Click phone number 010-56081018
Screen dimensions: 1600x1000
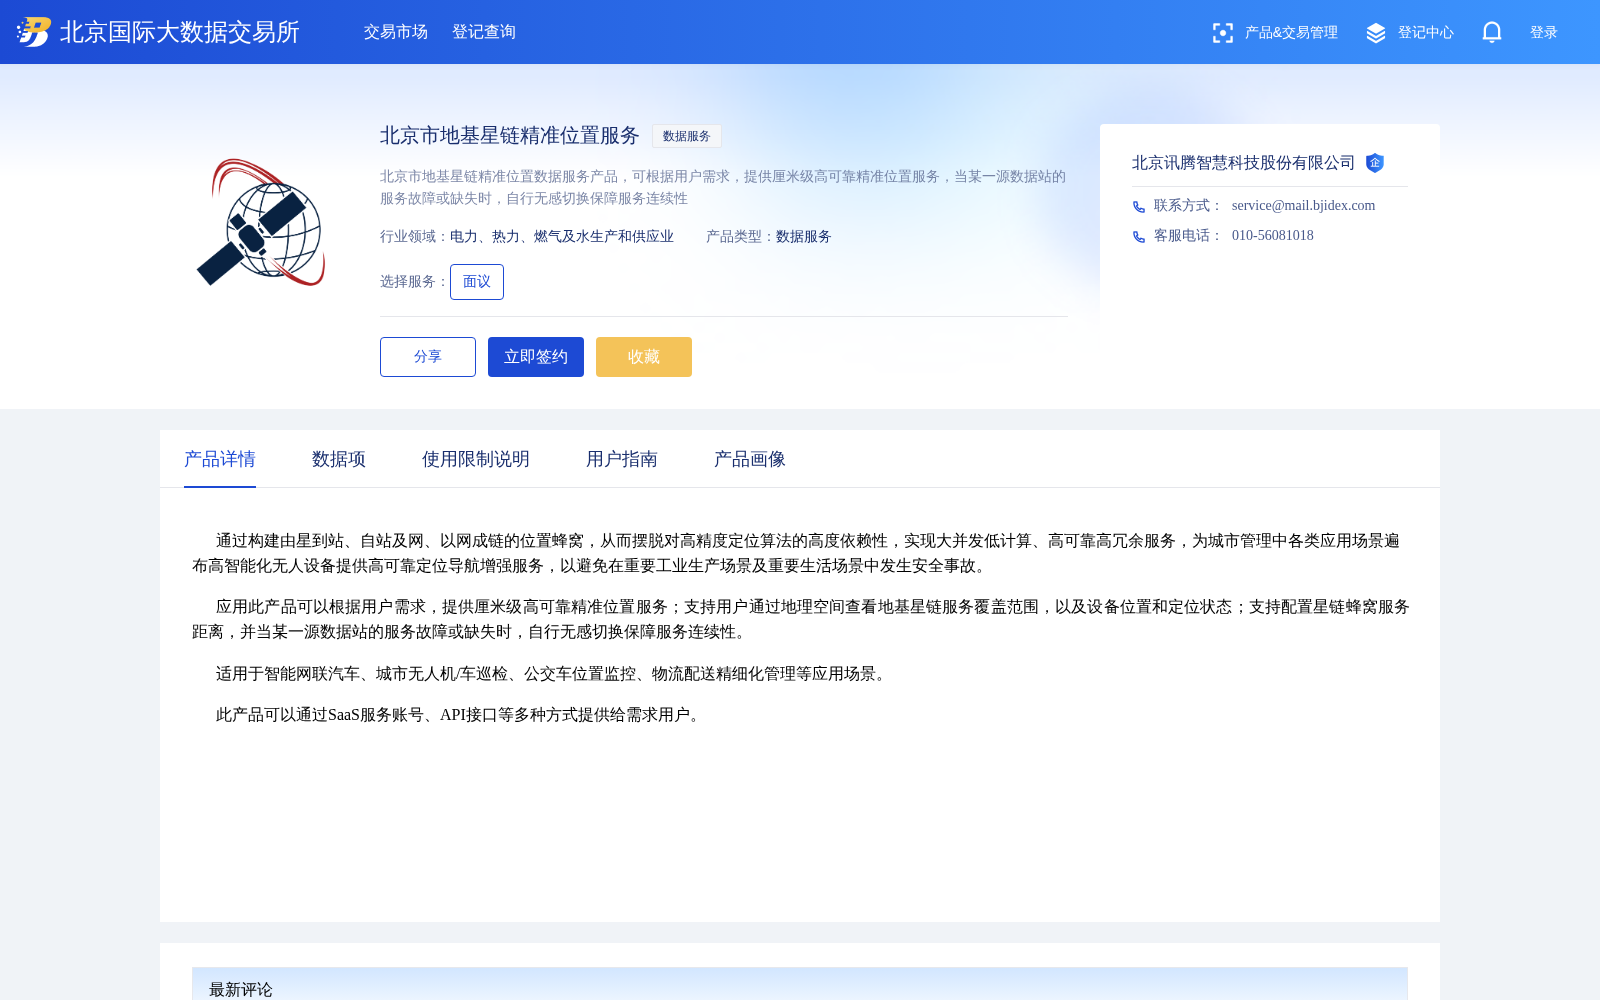click(x=1273, y=236)
